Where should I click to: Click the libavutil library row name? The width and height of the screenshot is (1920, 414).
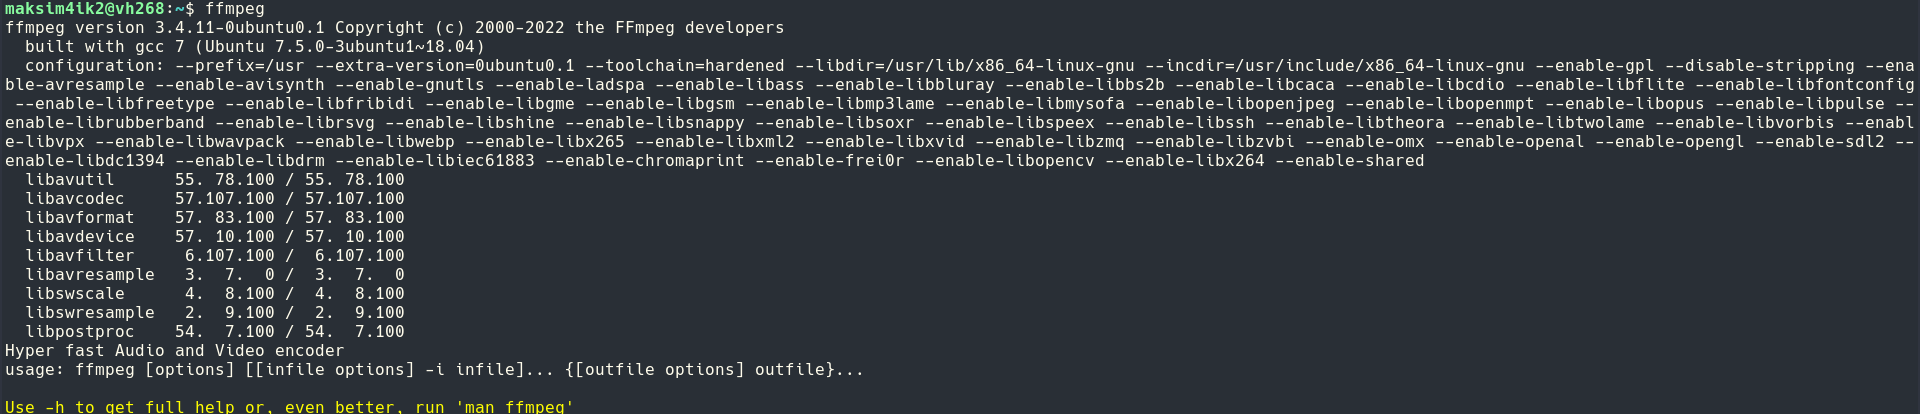[70, 180]
